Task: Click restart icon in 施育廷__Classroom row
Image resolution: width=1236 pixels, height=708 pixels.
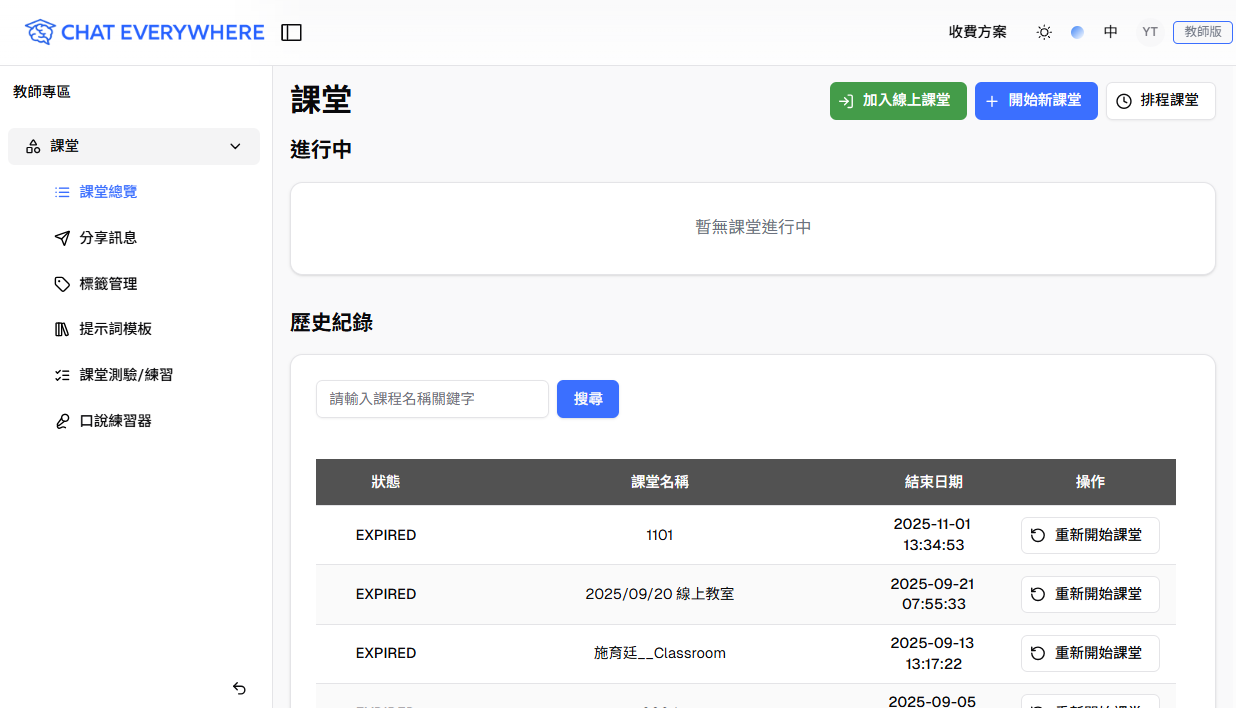Action: [1038, 653]
